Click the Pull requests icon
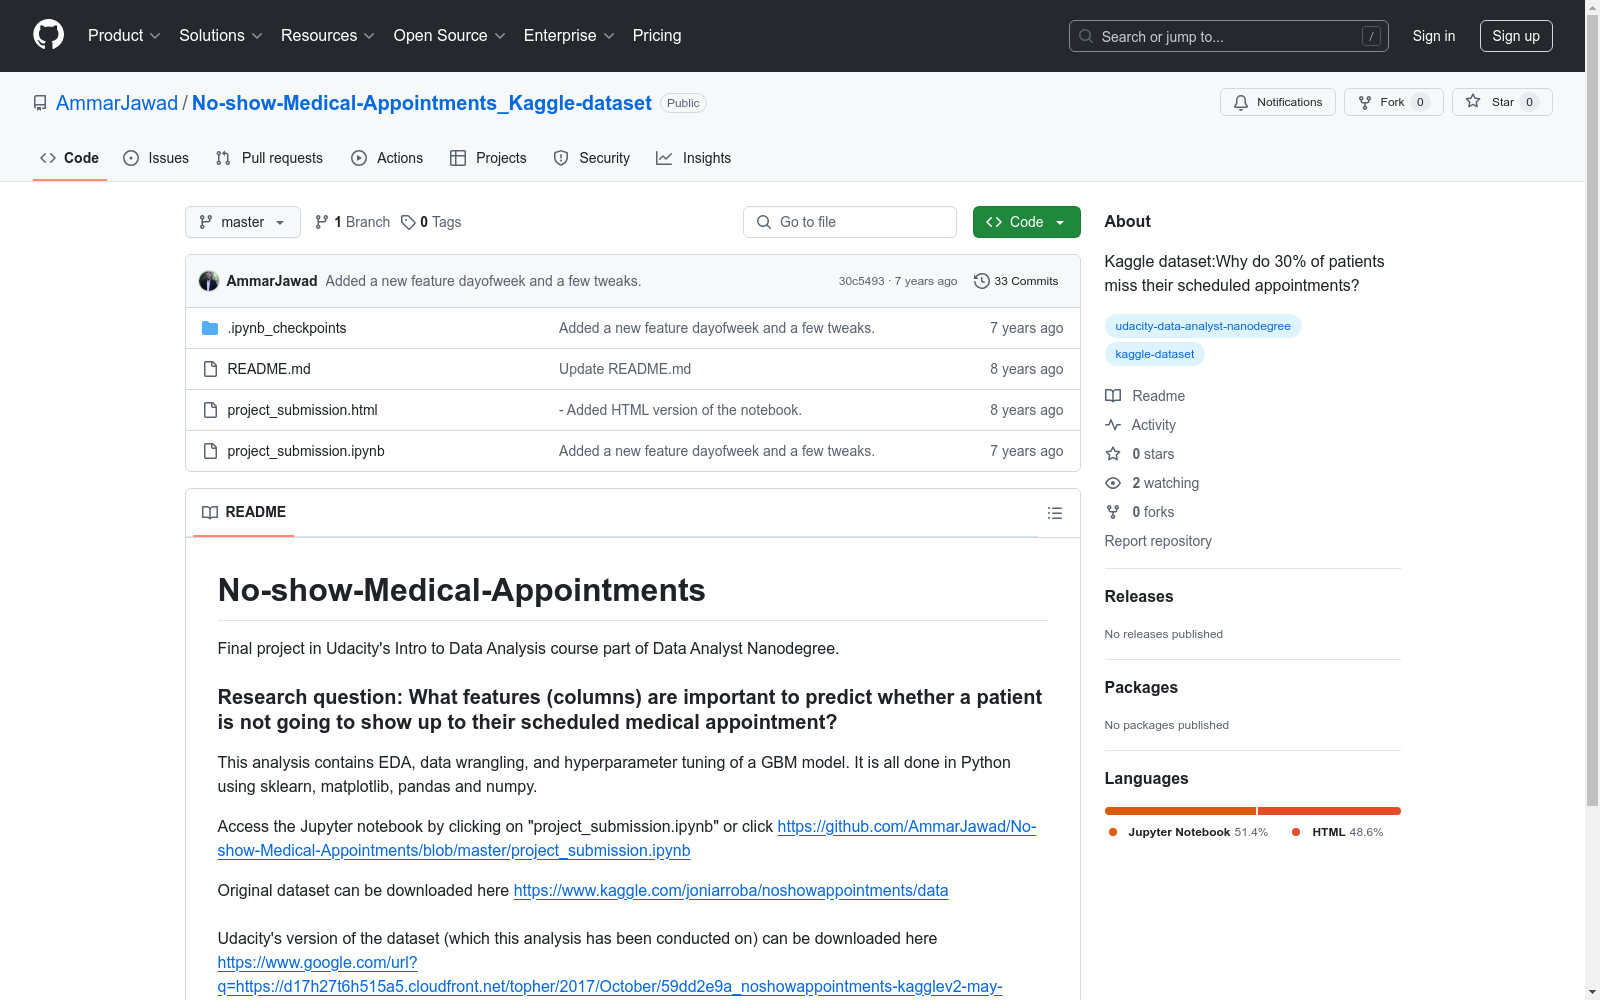The height and width of the screenshot is (1000, 1600). point(223,158)
